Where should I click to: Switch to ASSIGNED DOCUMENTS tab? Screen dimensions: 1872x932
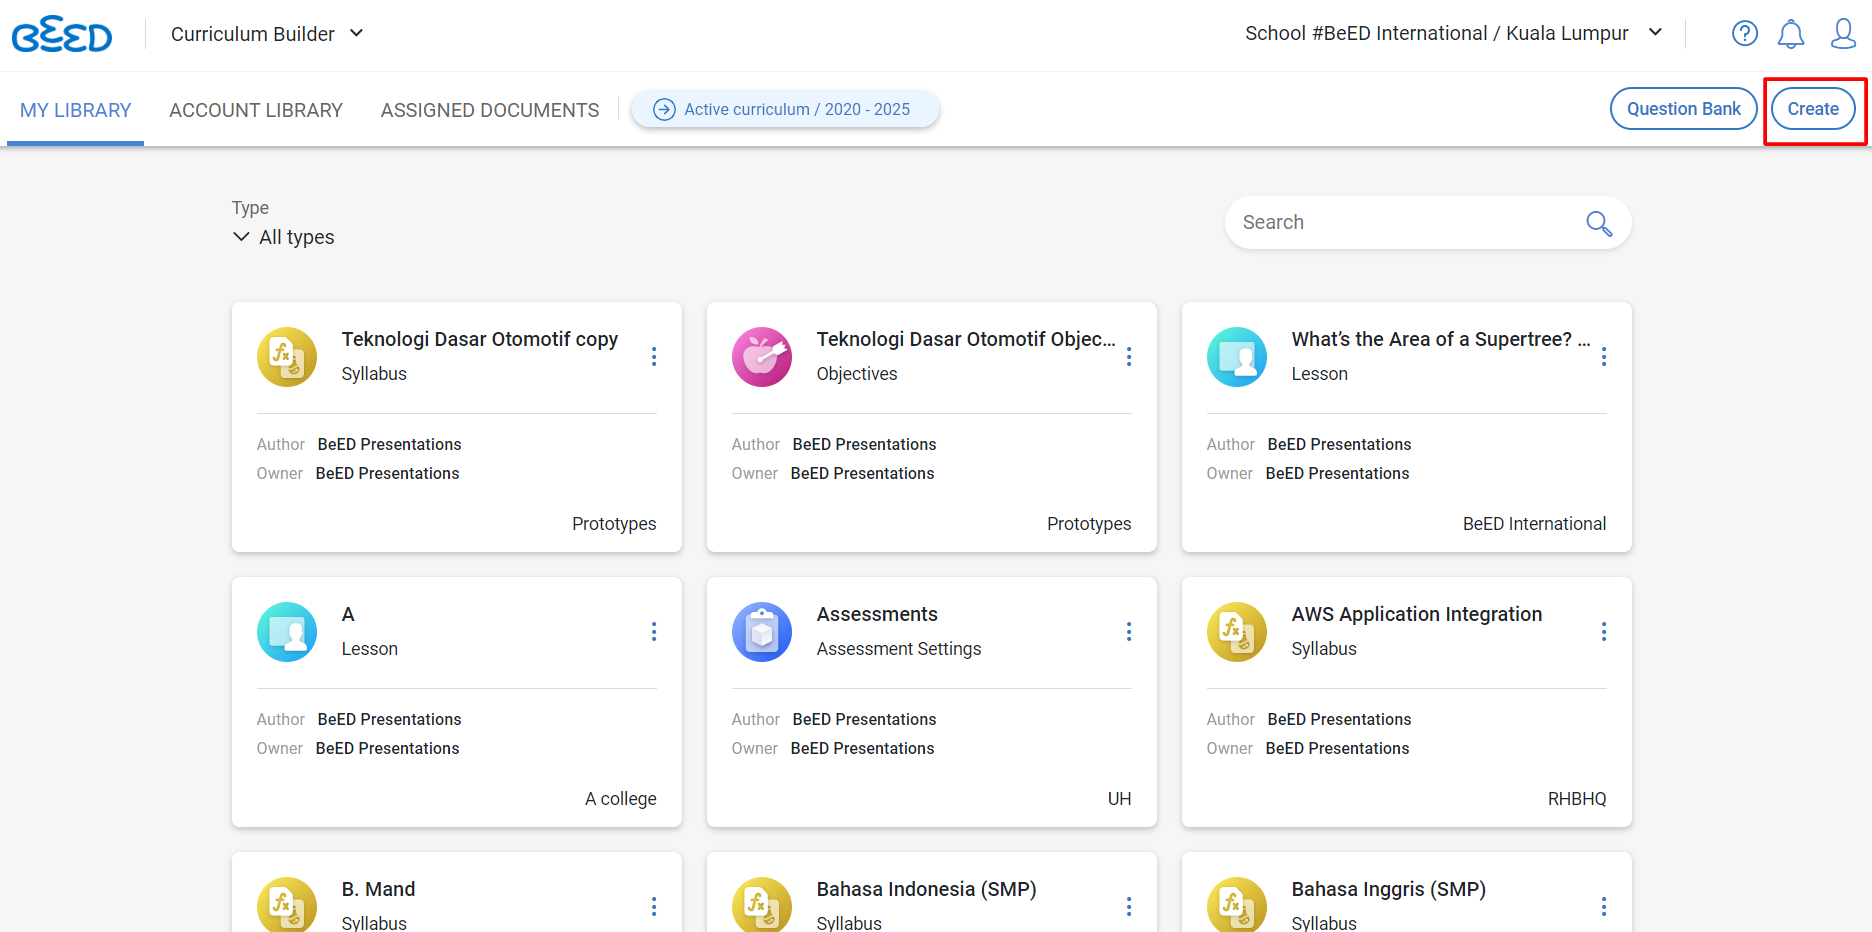pos(490,110)
